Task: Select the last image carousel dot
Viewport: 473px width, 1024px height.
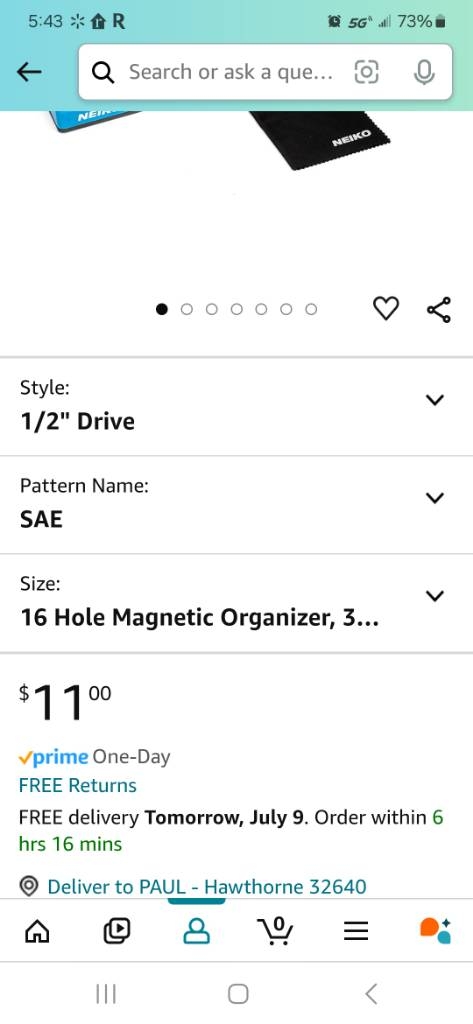Action: pos(311,309)
